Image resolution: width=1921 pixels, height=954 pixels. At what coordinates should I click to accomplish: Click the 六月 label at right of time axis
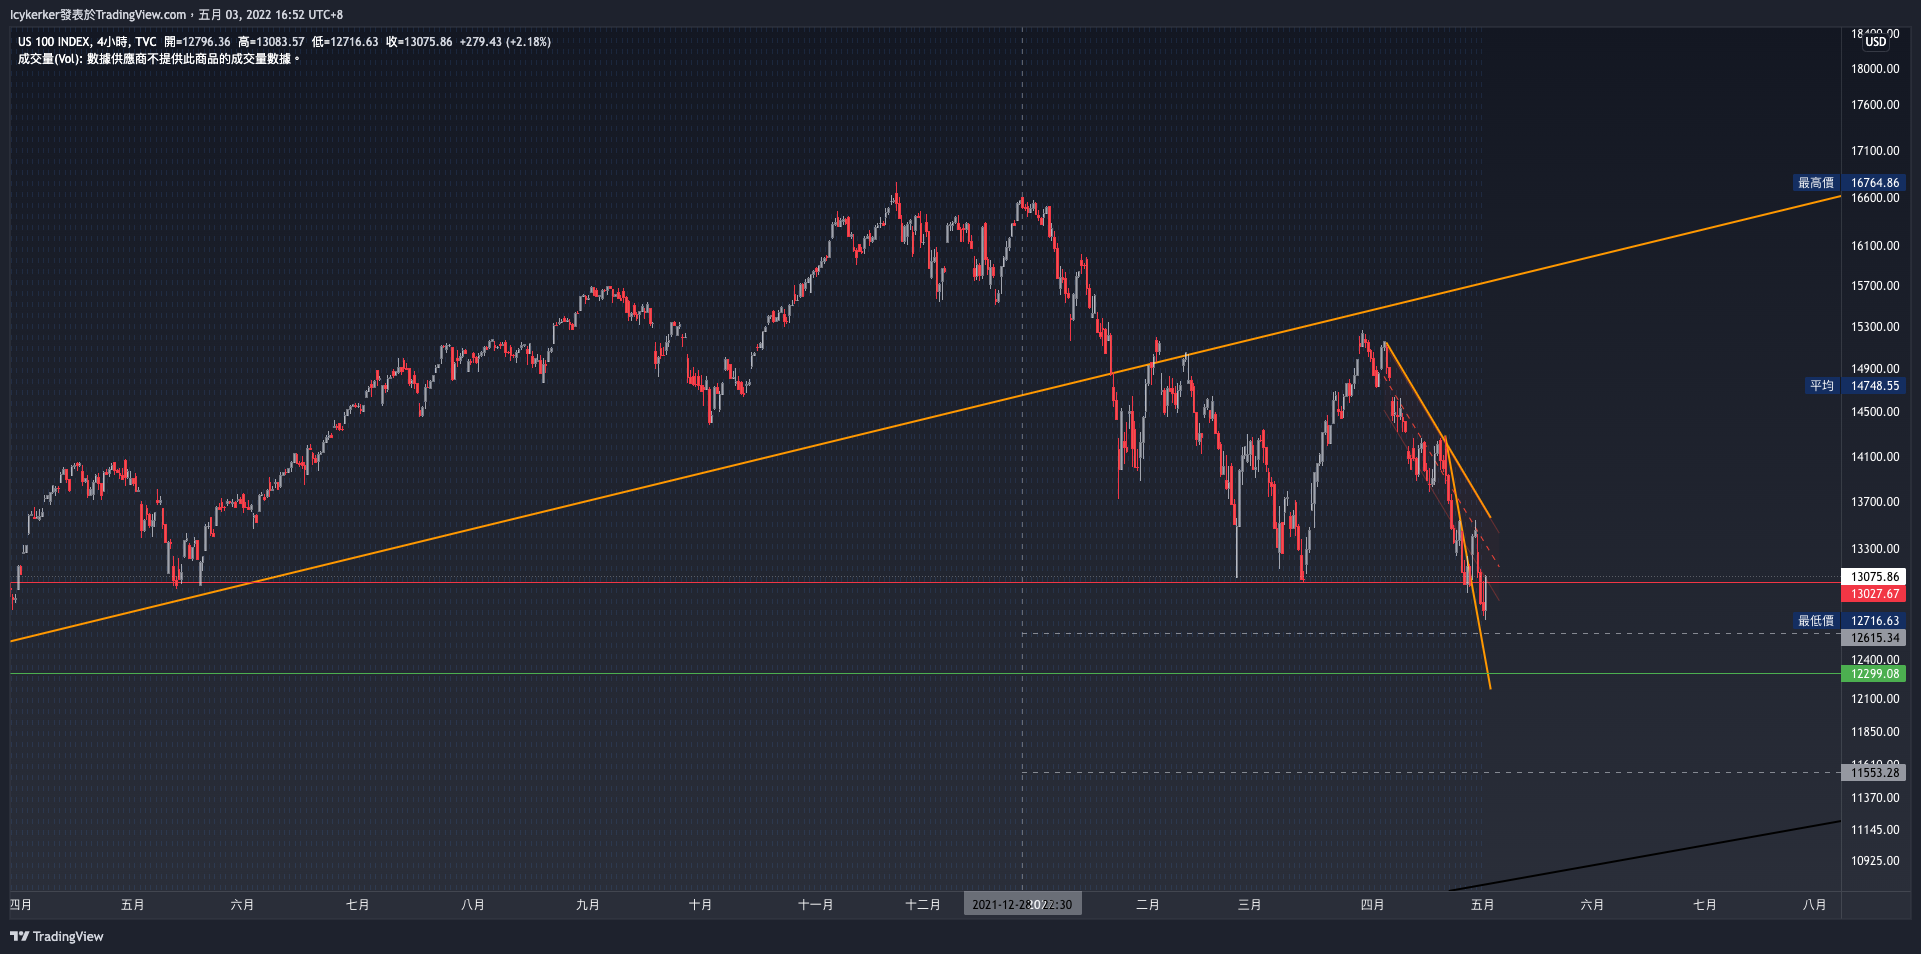click(x=1592, y=905)
